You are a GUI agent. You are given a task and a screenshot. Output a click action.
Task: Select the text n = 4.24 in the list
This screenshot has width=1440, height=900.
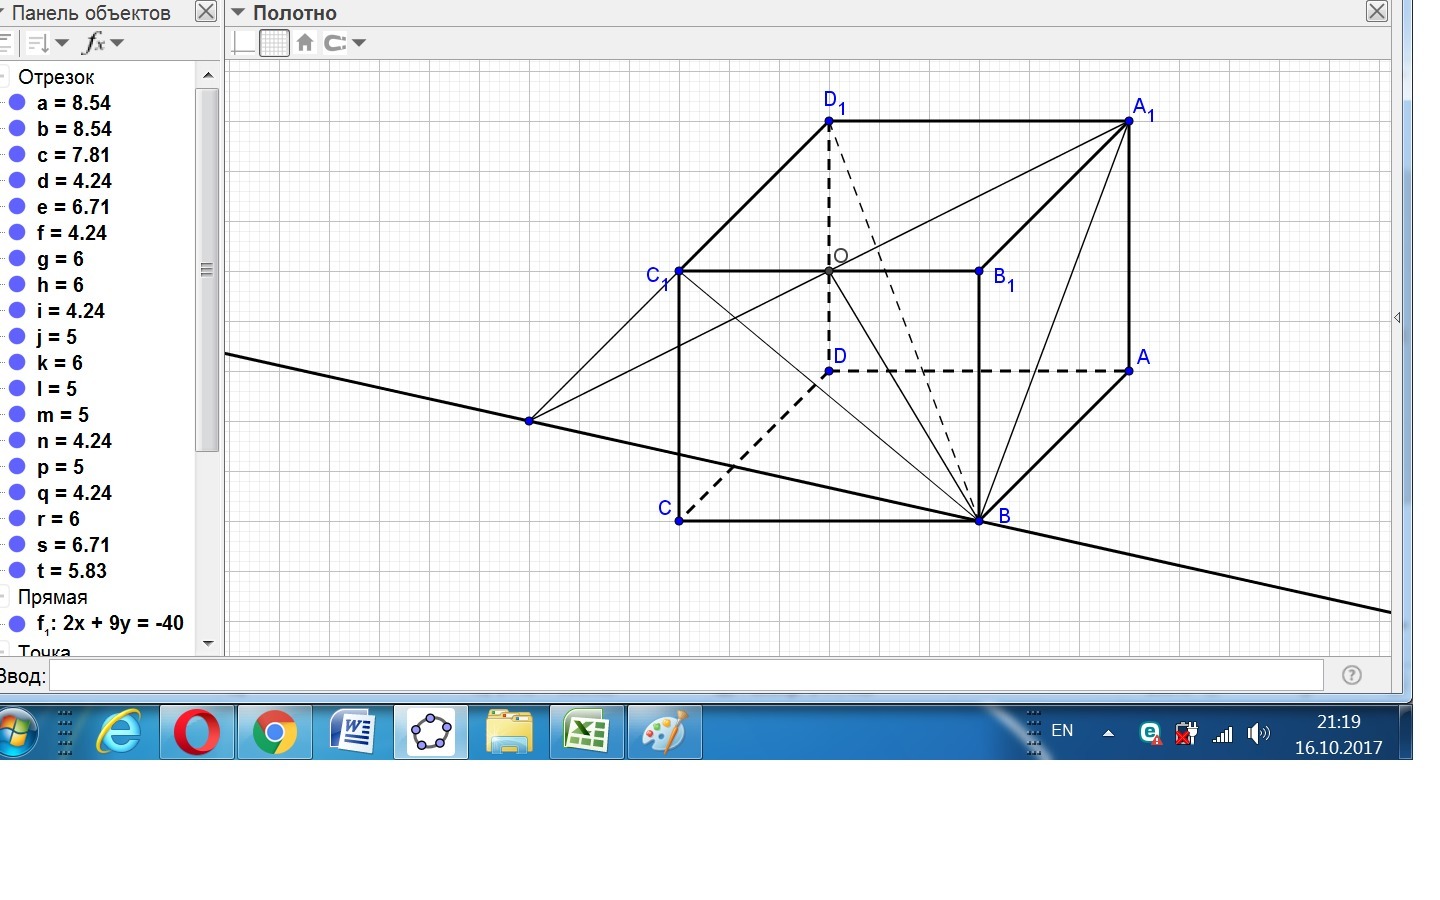coord(74,441)
